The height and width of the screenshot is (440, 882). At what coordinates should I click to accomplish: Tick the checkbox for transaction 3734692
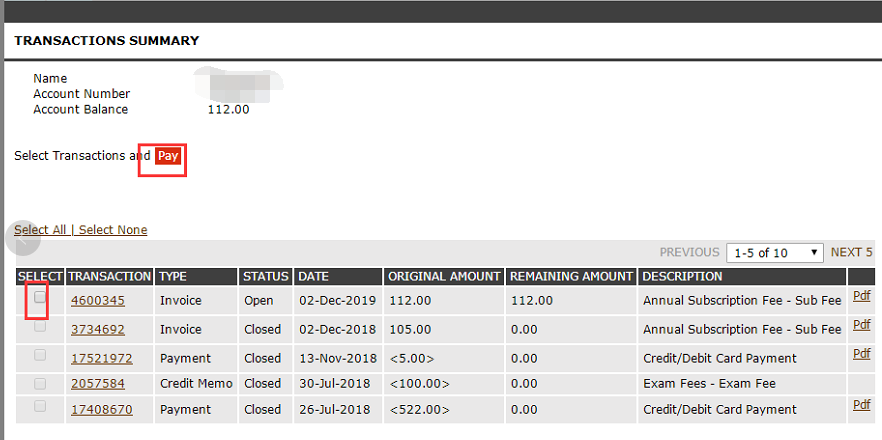pyautogui.click(x=40, y=326)
